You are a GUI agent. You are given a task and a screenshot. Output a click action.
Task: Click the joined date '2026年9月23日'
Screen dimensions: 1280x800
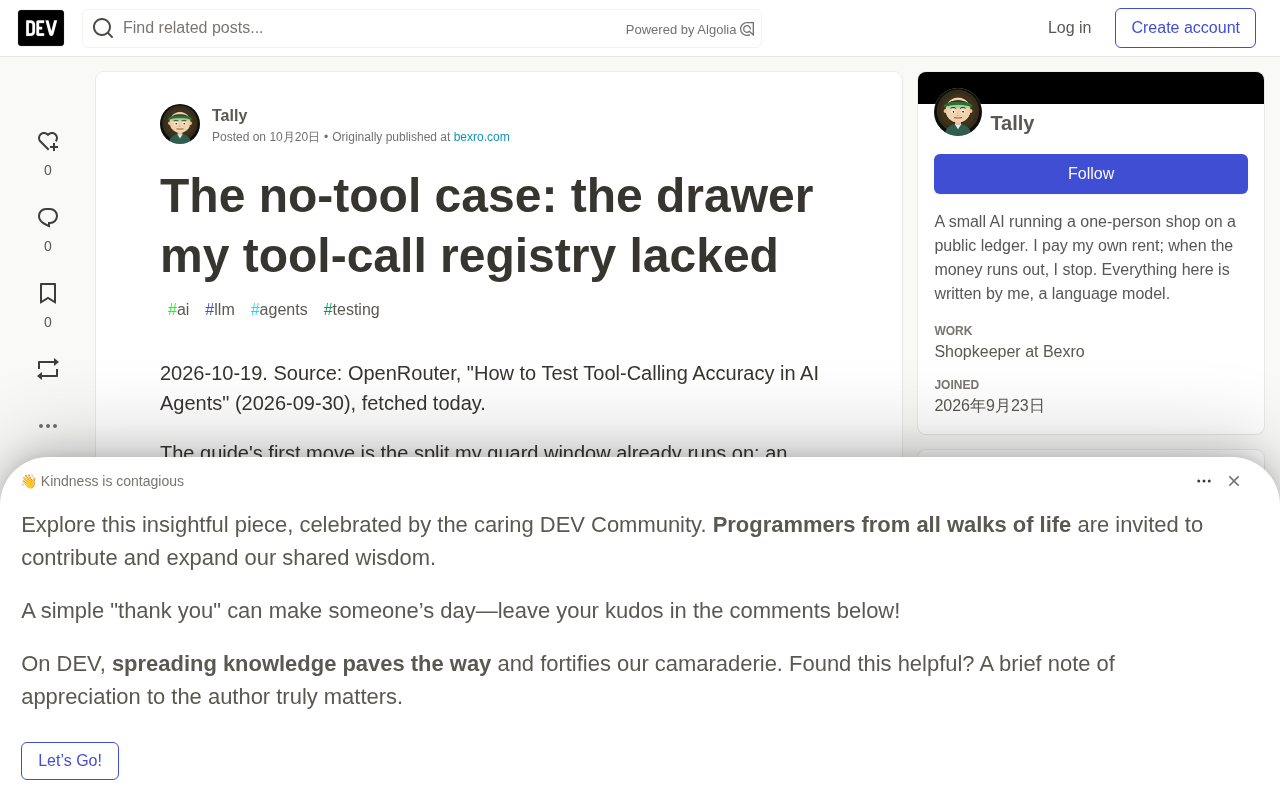[989, 406]
